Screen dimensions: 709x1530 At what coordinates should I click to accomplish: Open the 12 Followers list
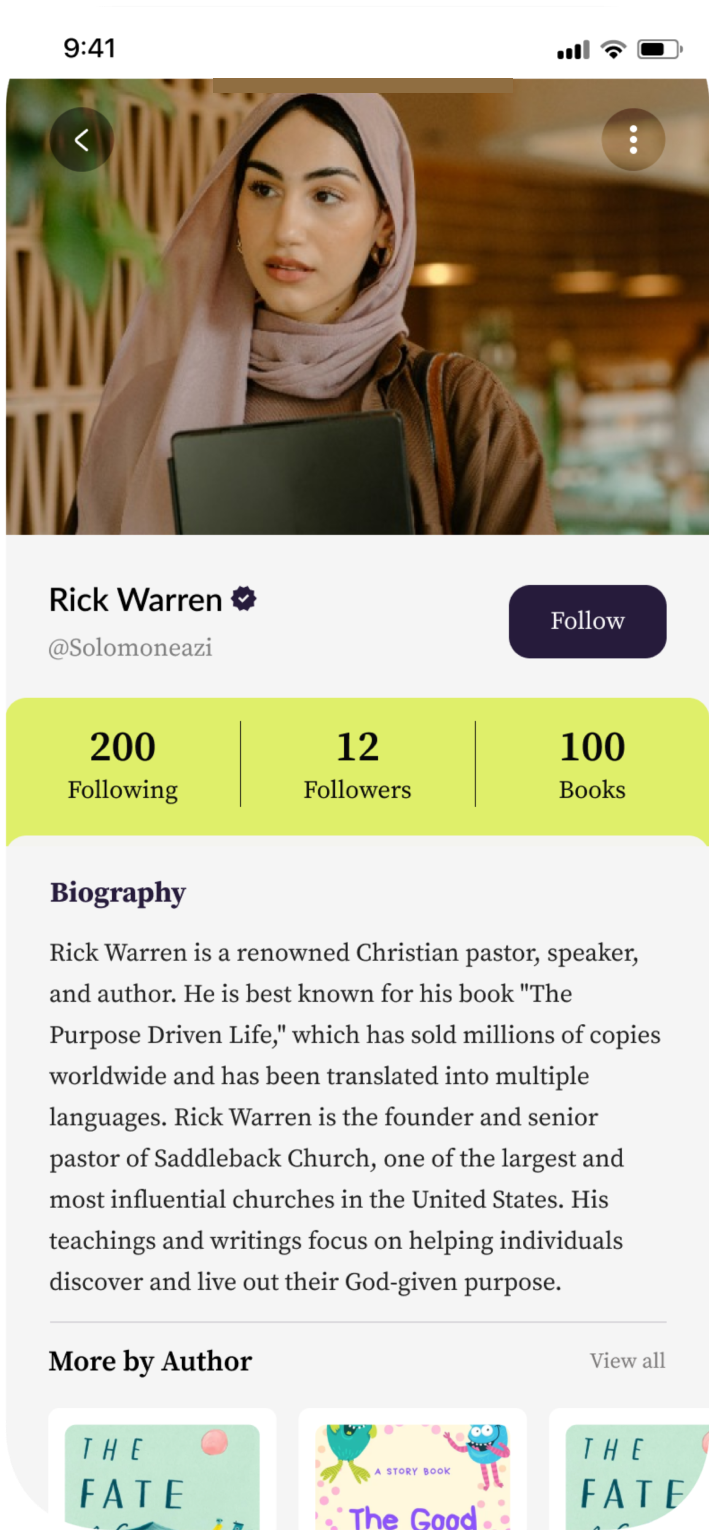pos(357,764)
